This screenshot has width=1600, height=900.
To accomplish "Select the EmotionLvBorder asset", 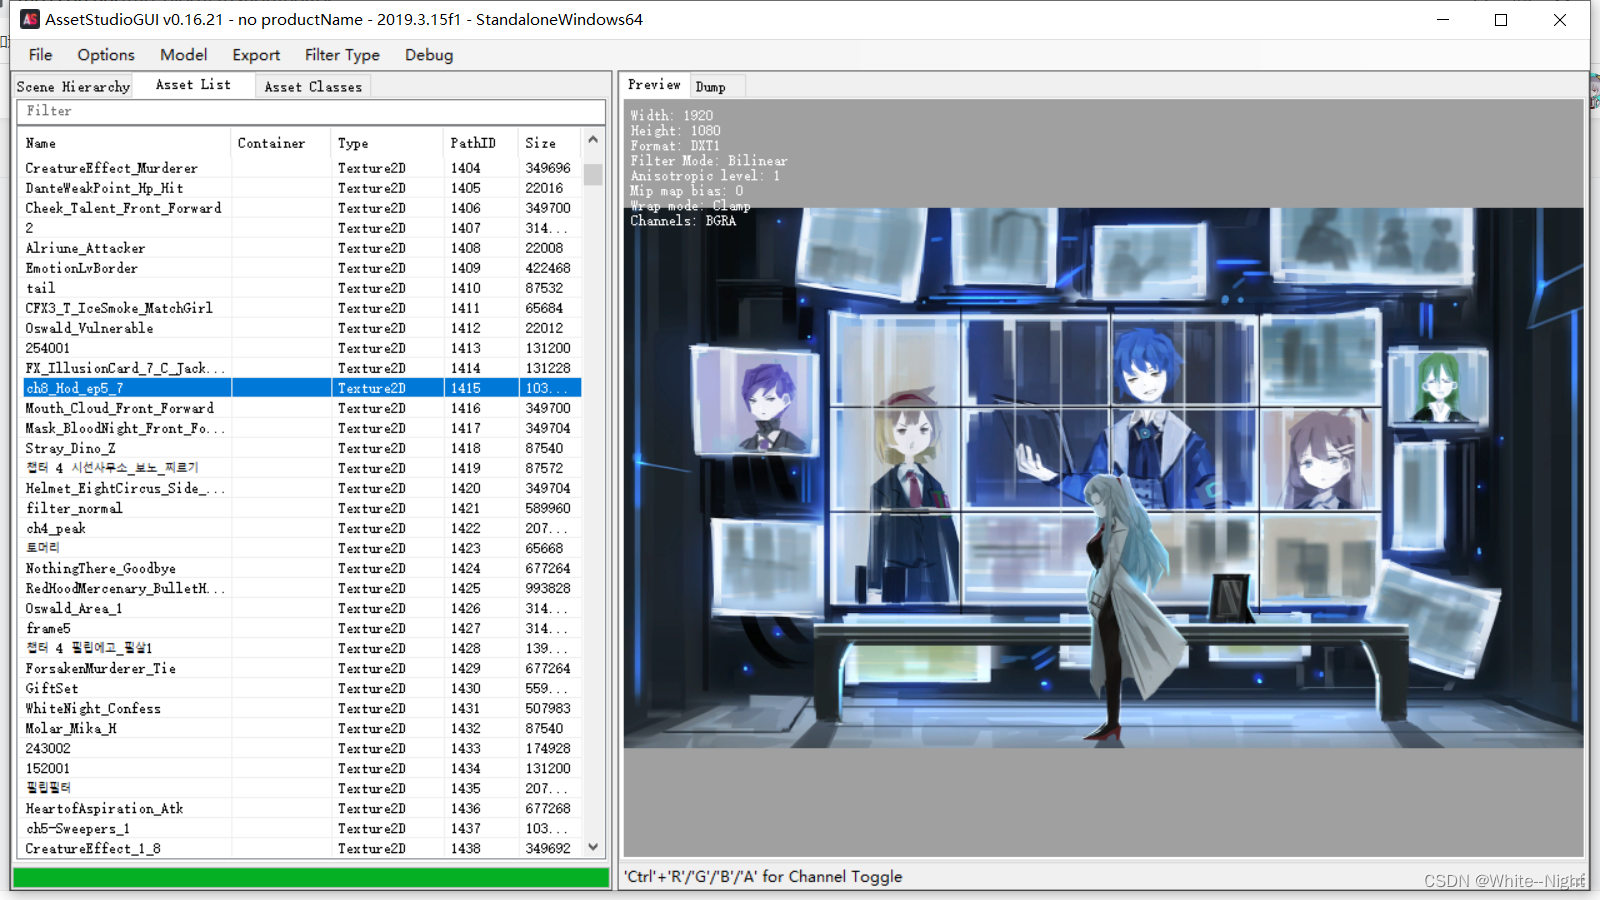I will (x=302, y=268).
